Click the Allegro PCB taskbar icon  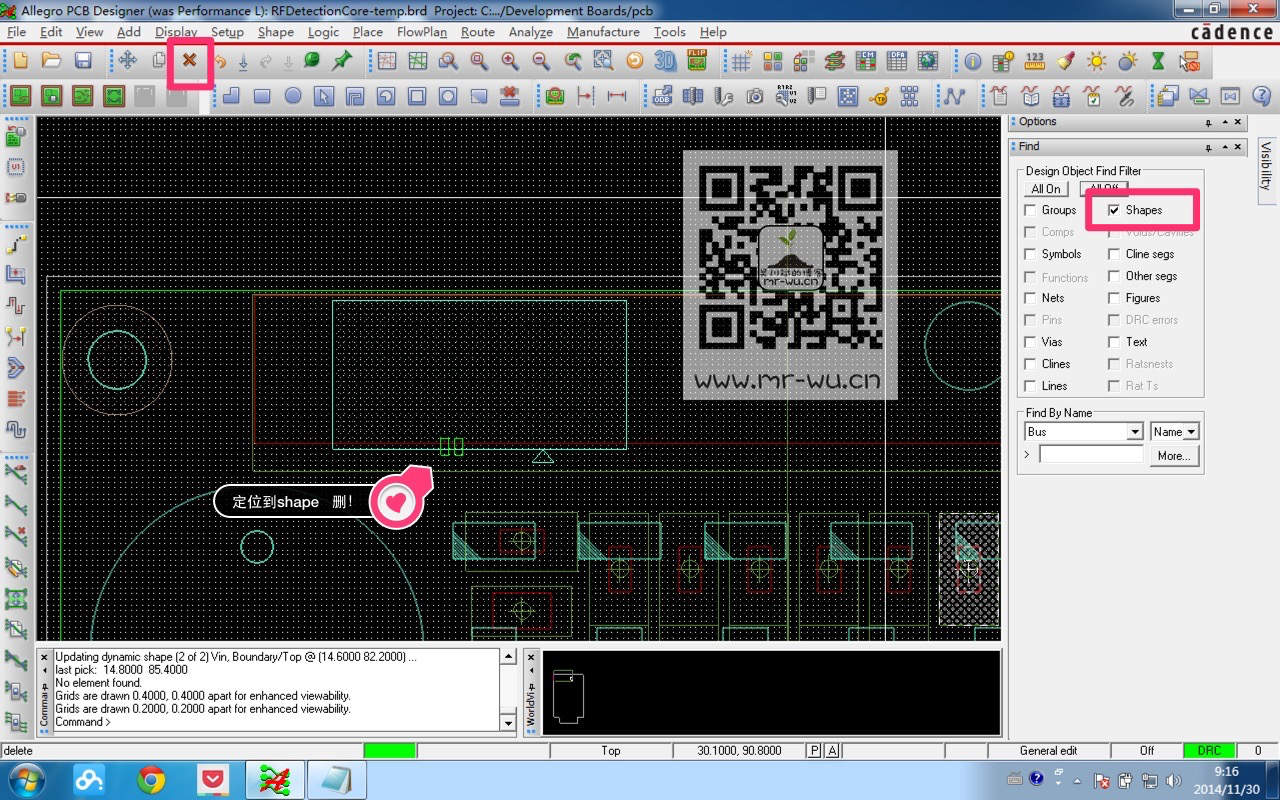coord(275,779)
